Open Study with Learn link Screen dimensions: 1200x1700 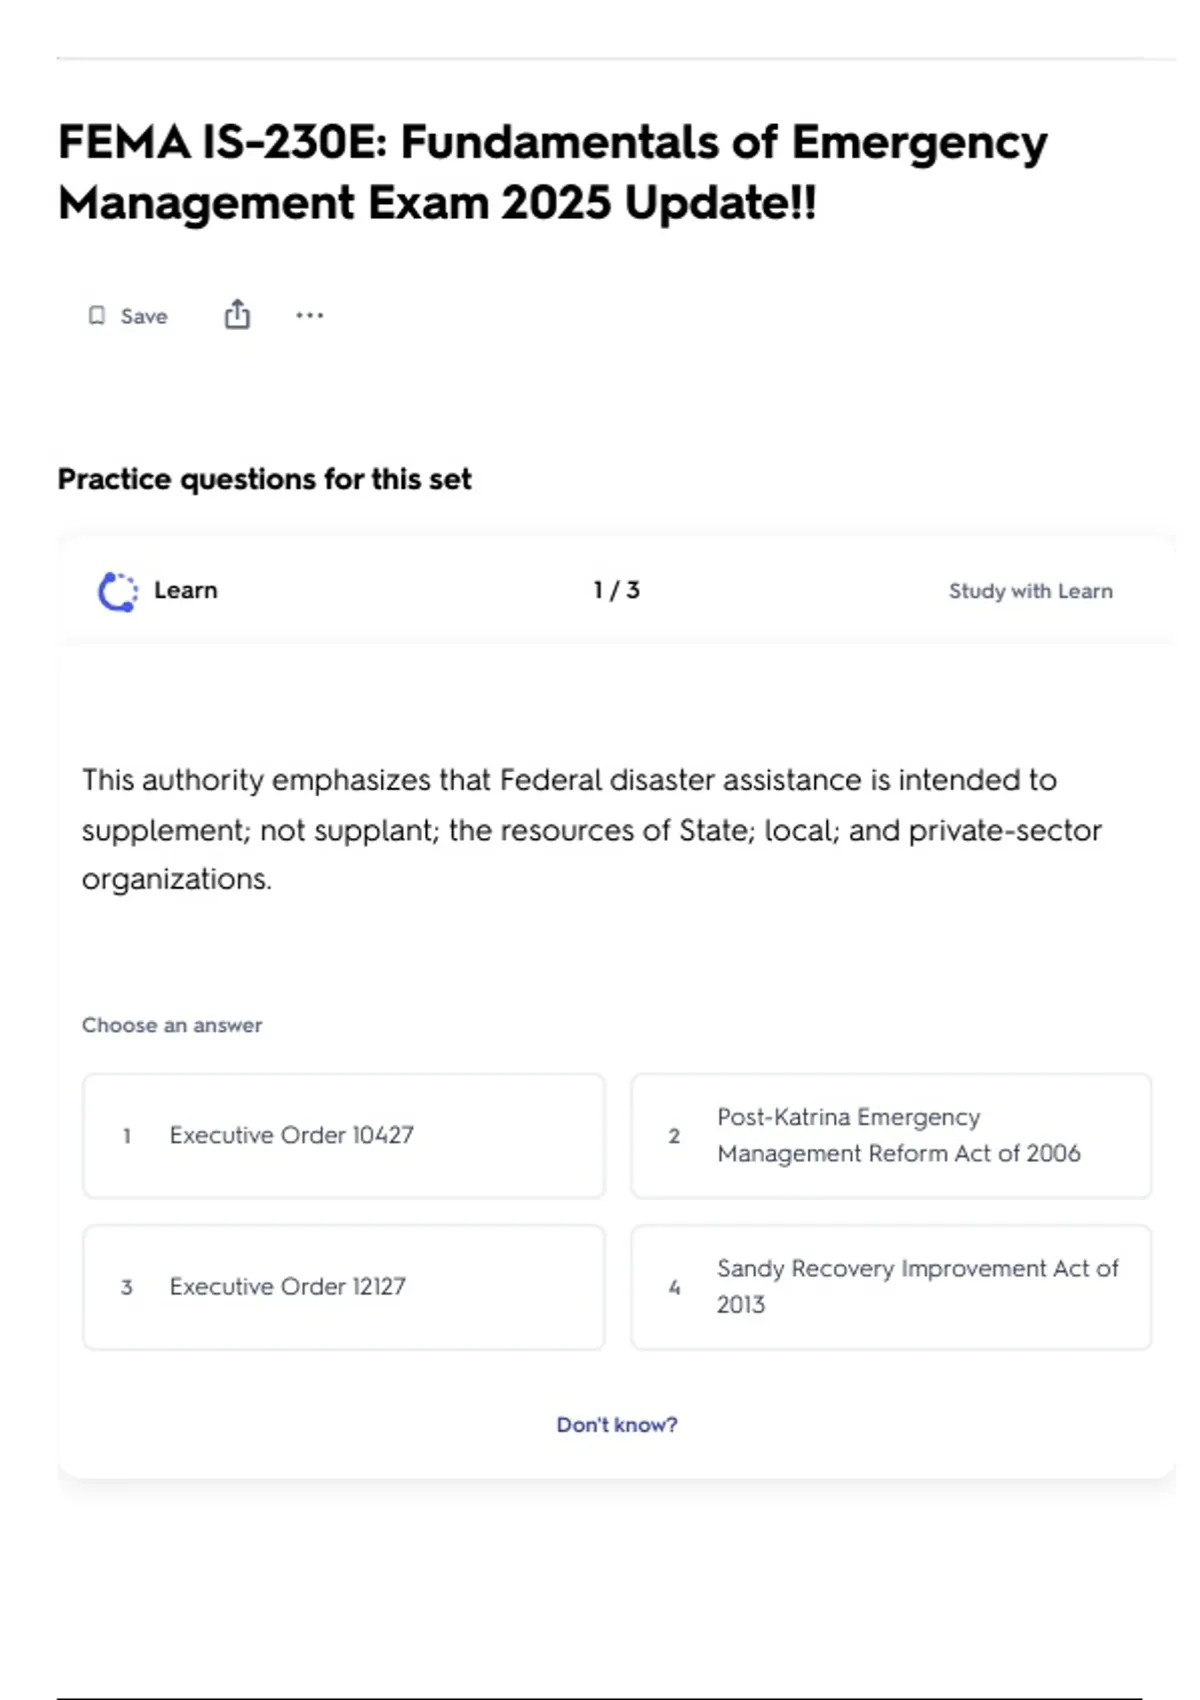click(x=1031, y=591)
